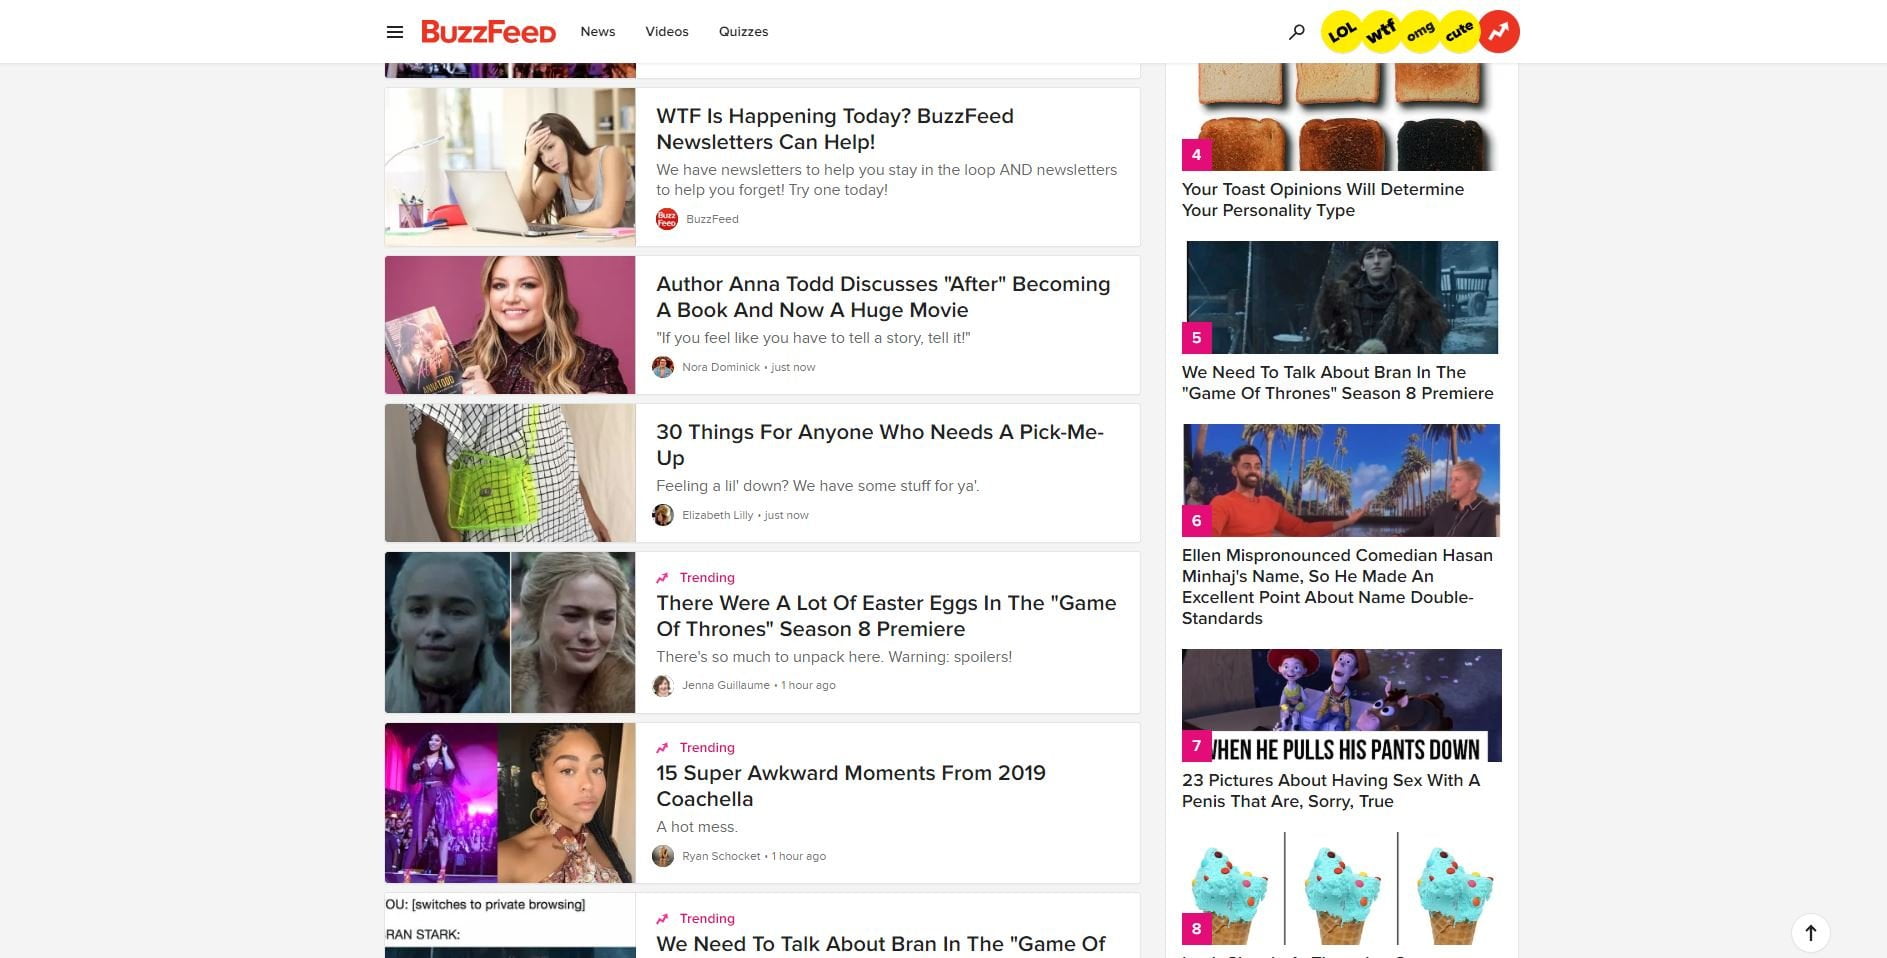Click 'We have newsletters to help' description
This screenshot has height=958, width=1887.
click(x=886, y=180)
